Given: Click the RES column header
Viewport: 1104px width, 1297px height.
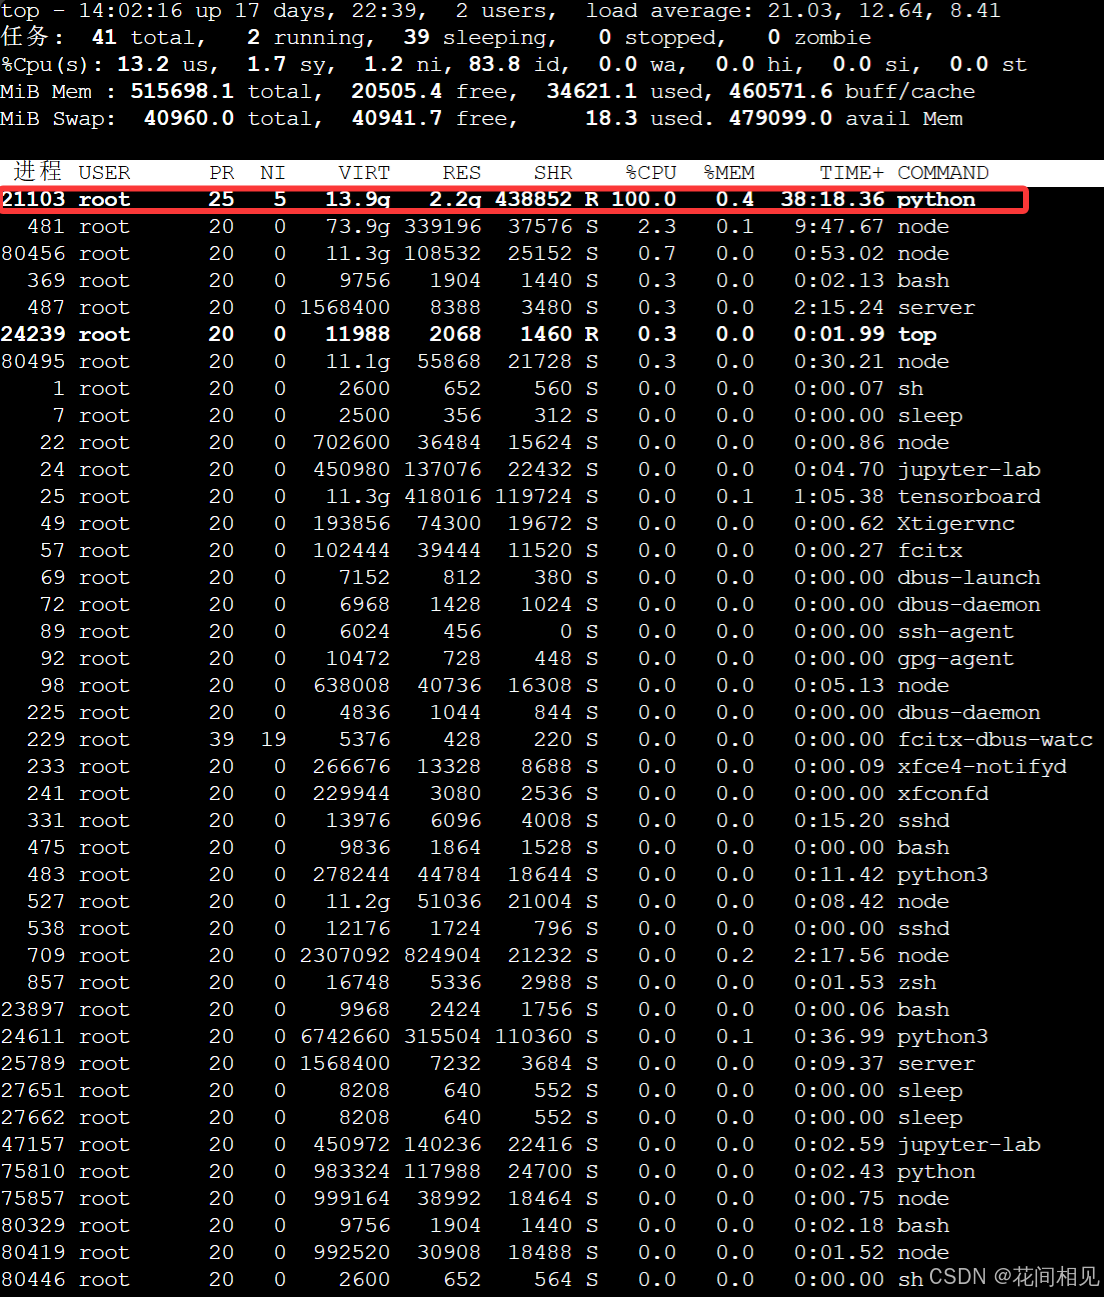Looking at the screenshot, I should coord(462,172).
